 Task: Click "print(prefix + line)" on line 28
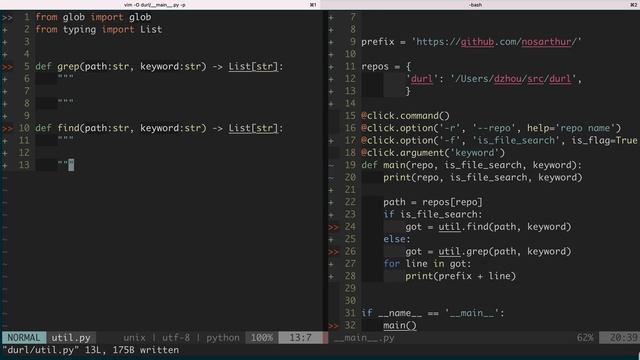[x=460, y=276]
